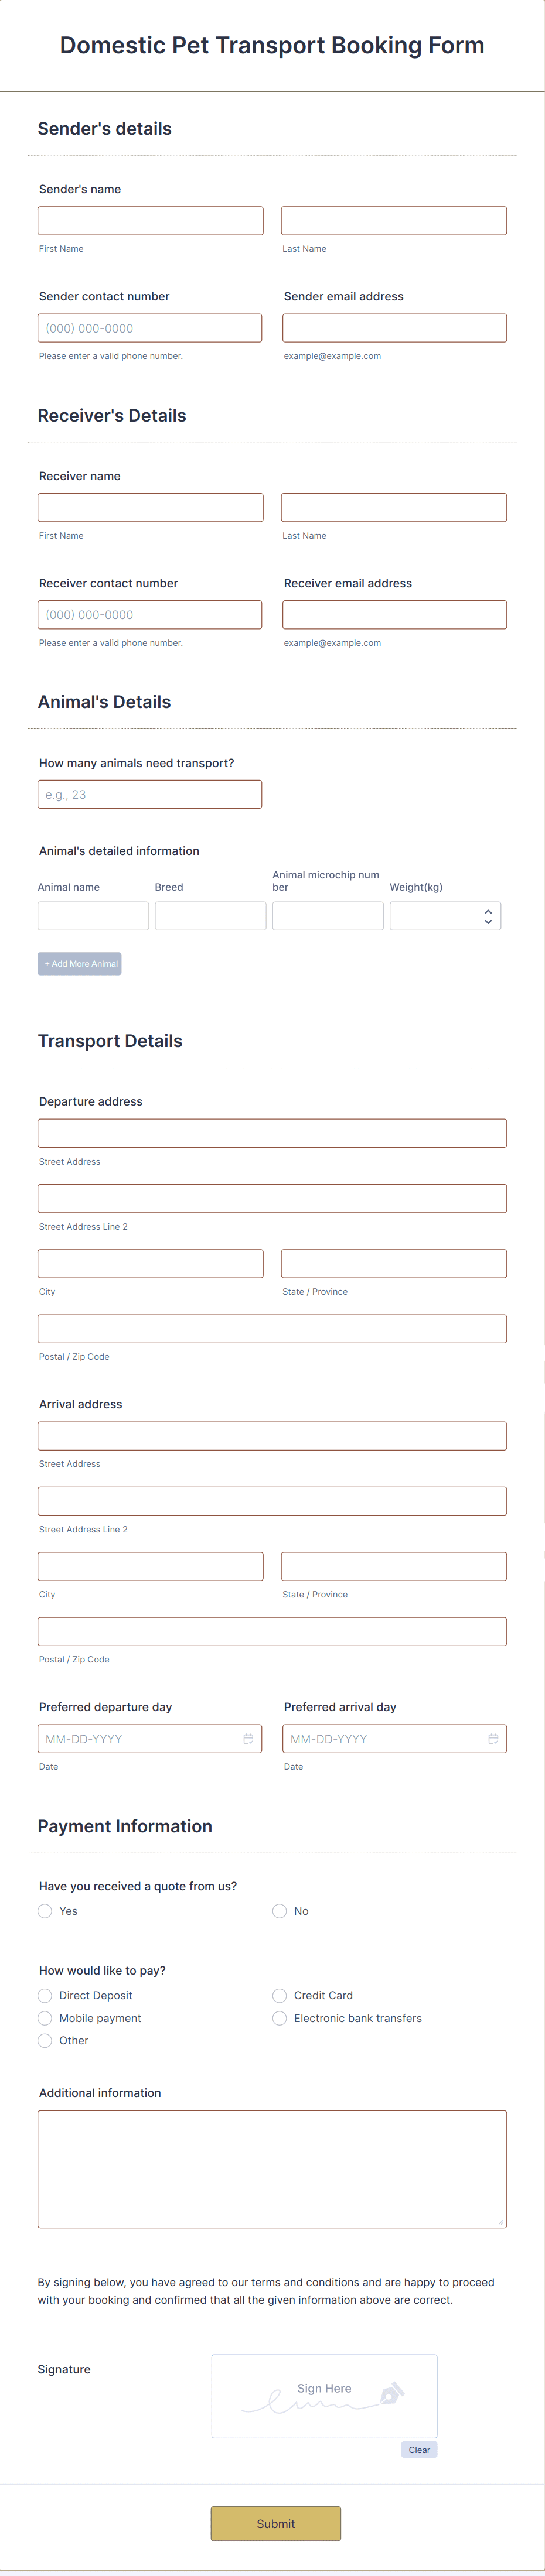Select Mobile payment option
Viewport: 545px width, 2576px height.
coord(44,2018)
